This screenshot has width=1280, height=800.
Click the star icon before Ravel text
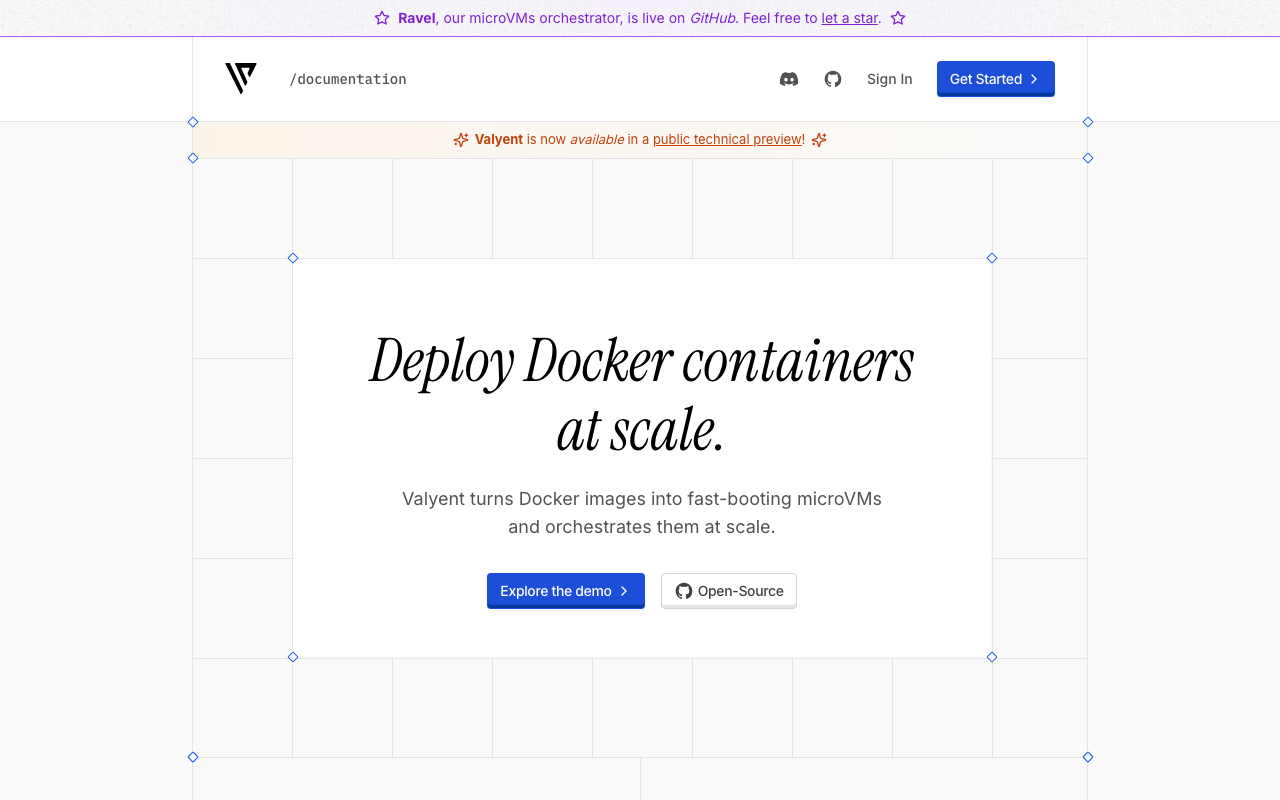click(x=382, y=18)
